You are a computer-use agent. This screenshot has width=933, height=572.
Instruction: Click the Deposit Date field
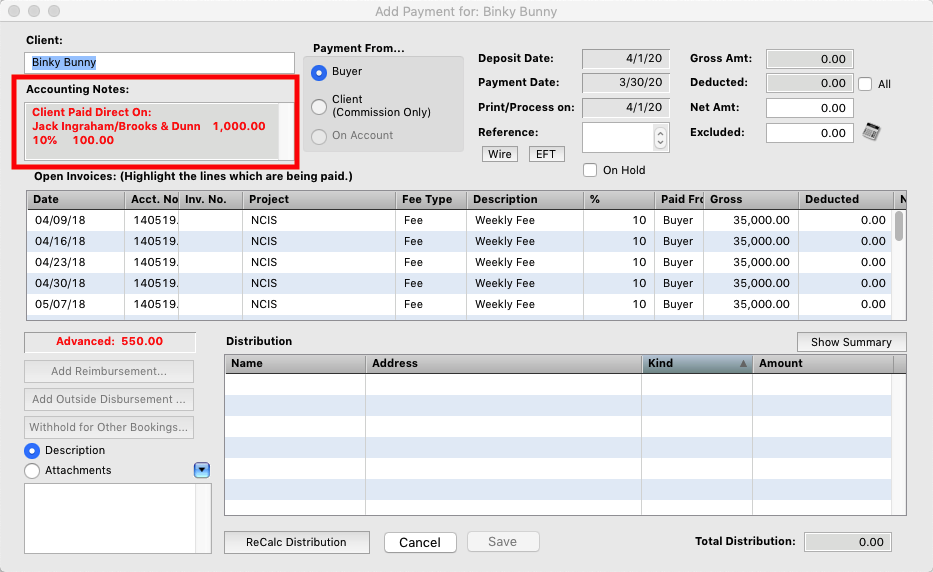[x=626, y=58]
